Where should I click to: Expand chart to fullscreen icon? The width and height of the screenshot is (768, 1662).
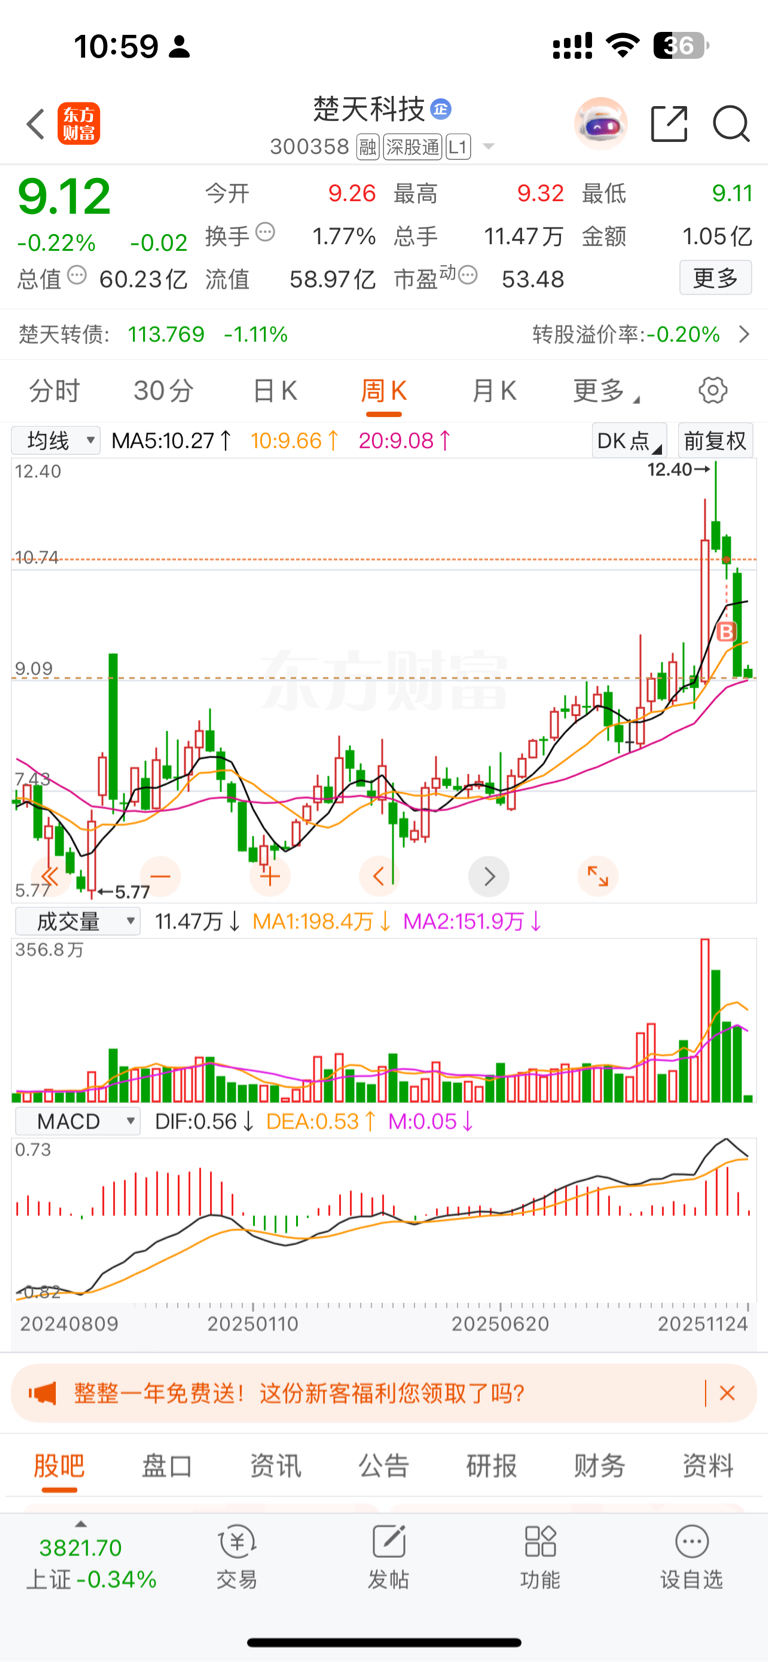click(598, 877)
